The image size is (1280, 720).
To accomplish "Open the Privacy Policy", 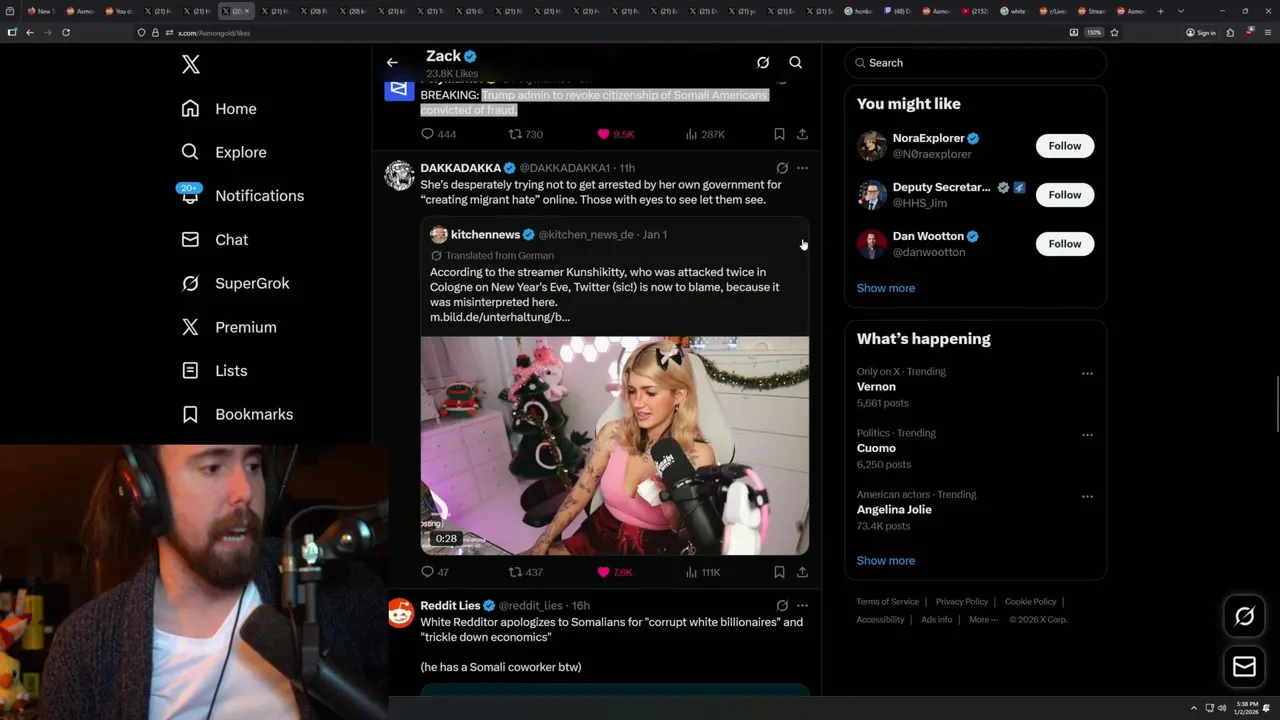I will click(961, 602).
